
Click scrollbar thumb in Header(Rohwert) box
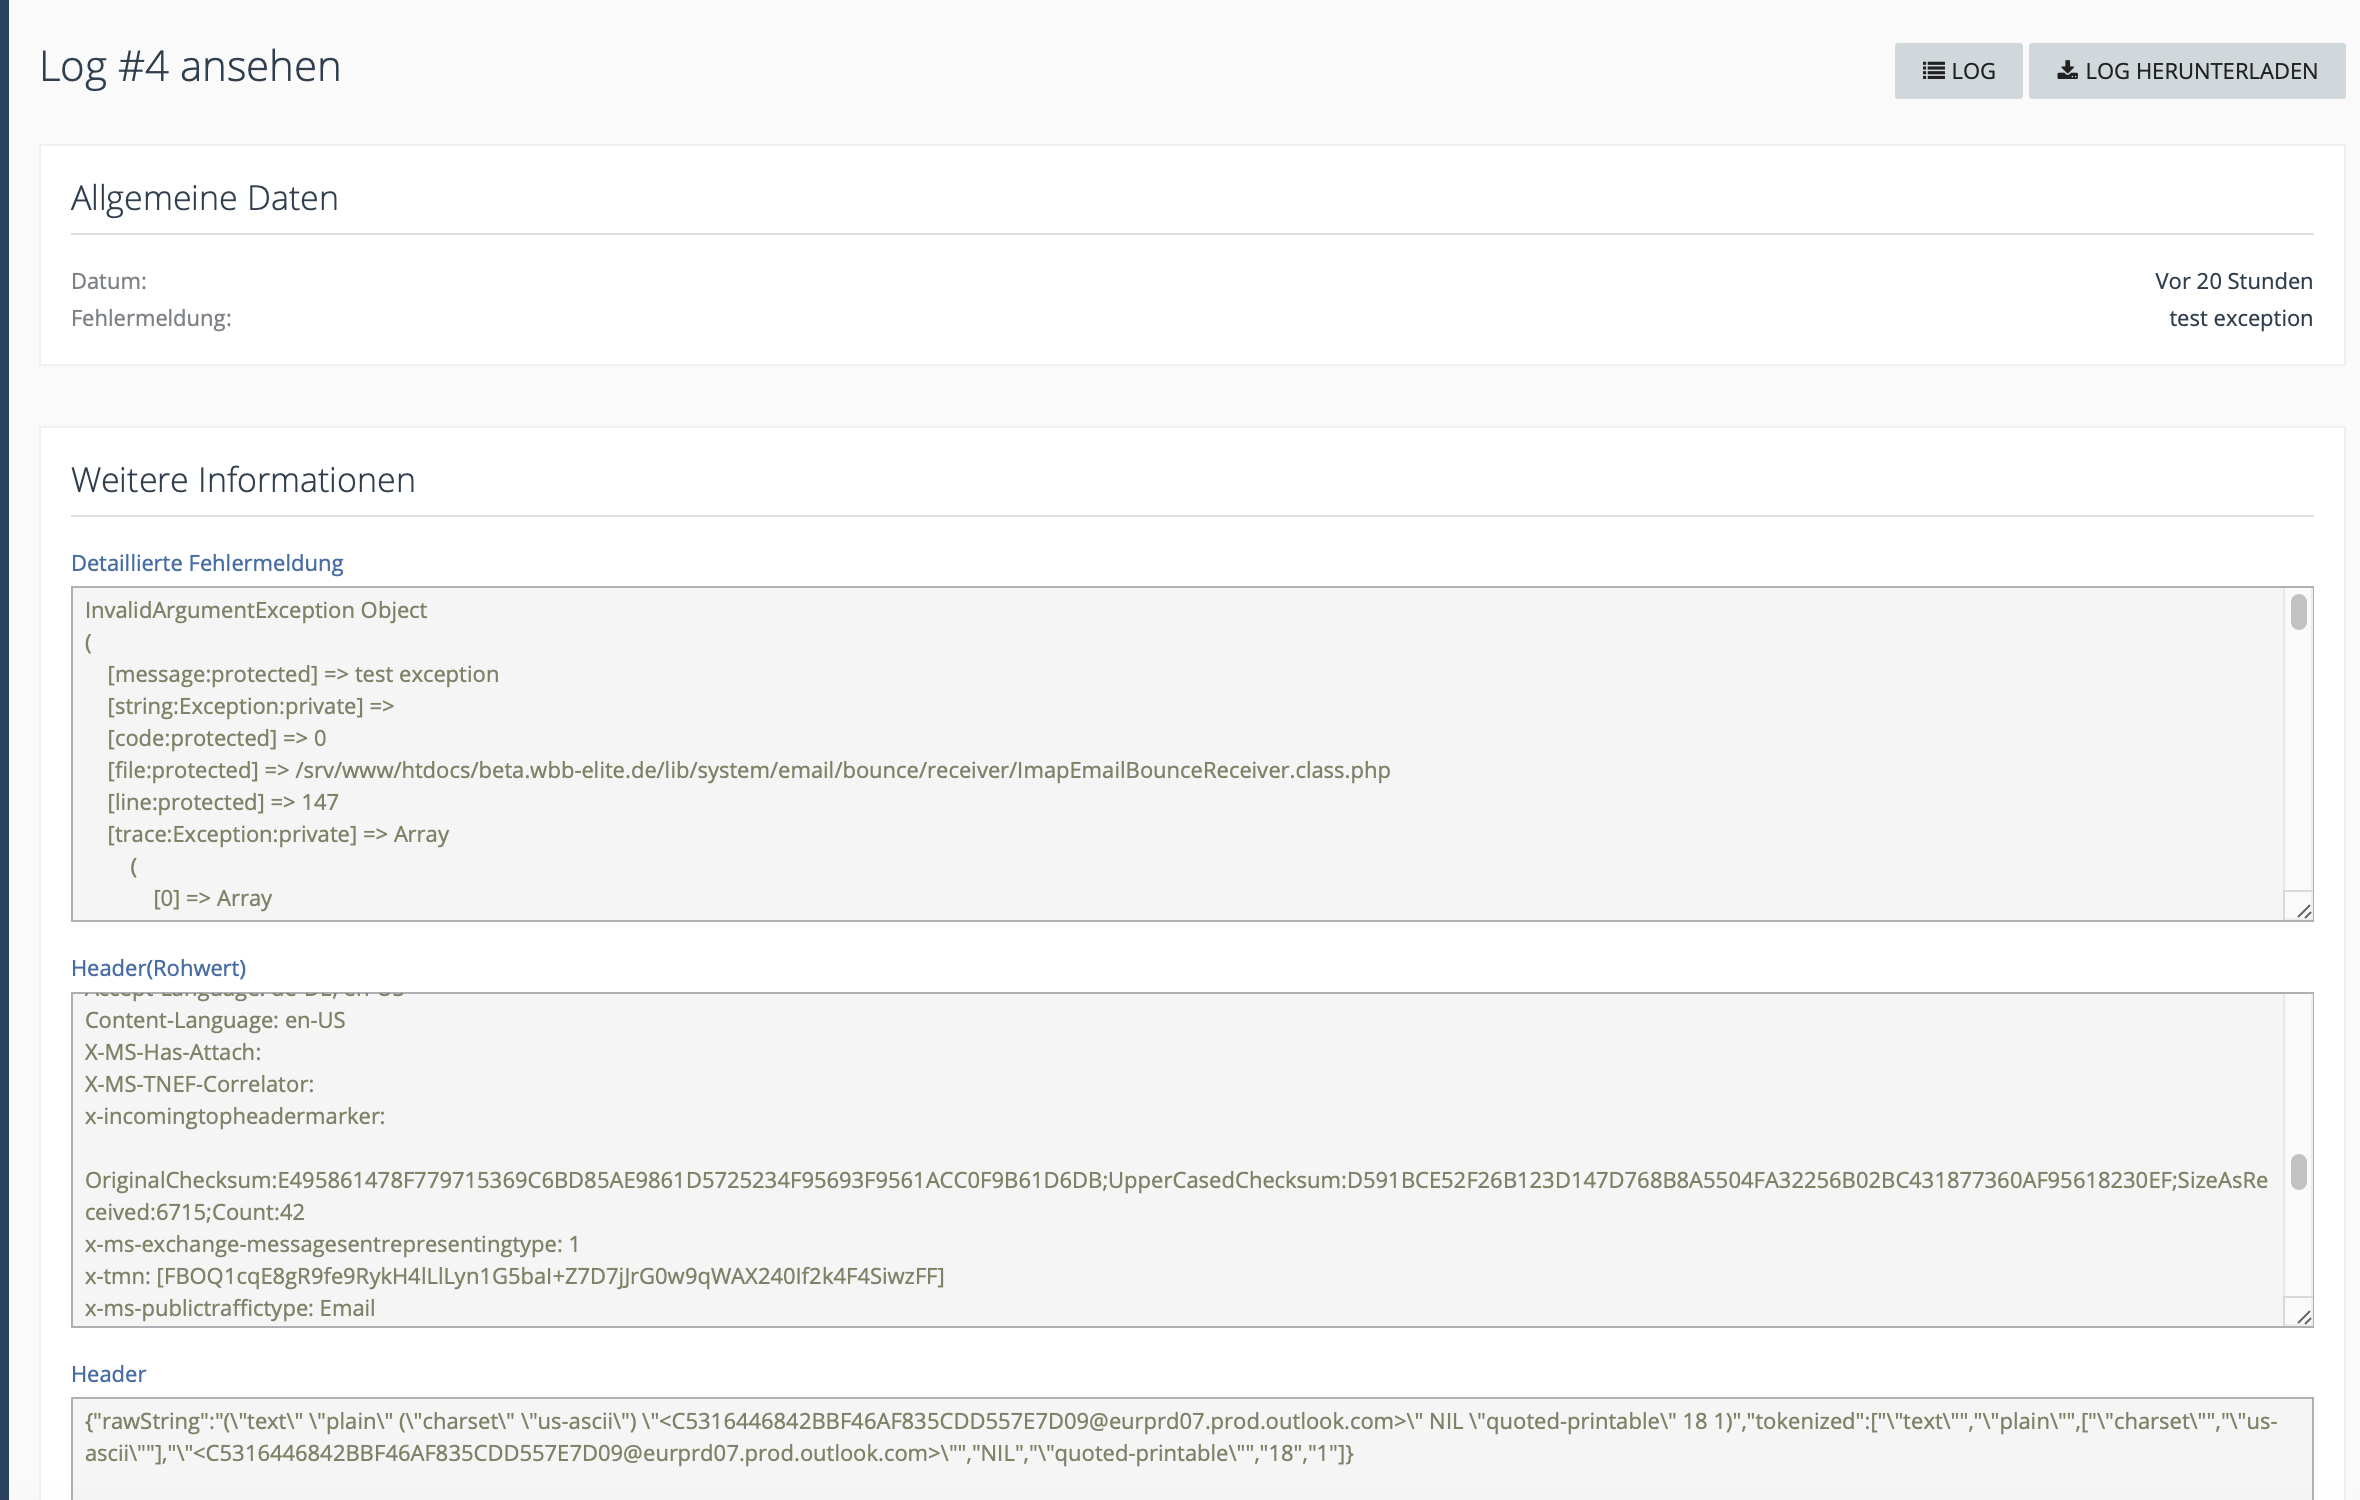[2299, 1172]
